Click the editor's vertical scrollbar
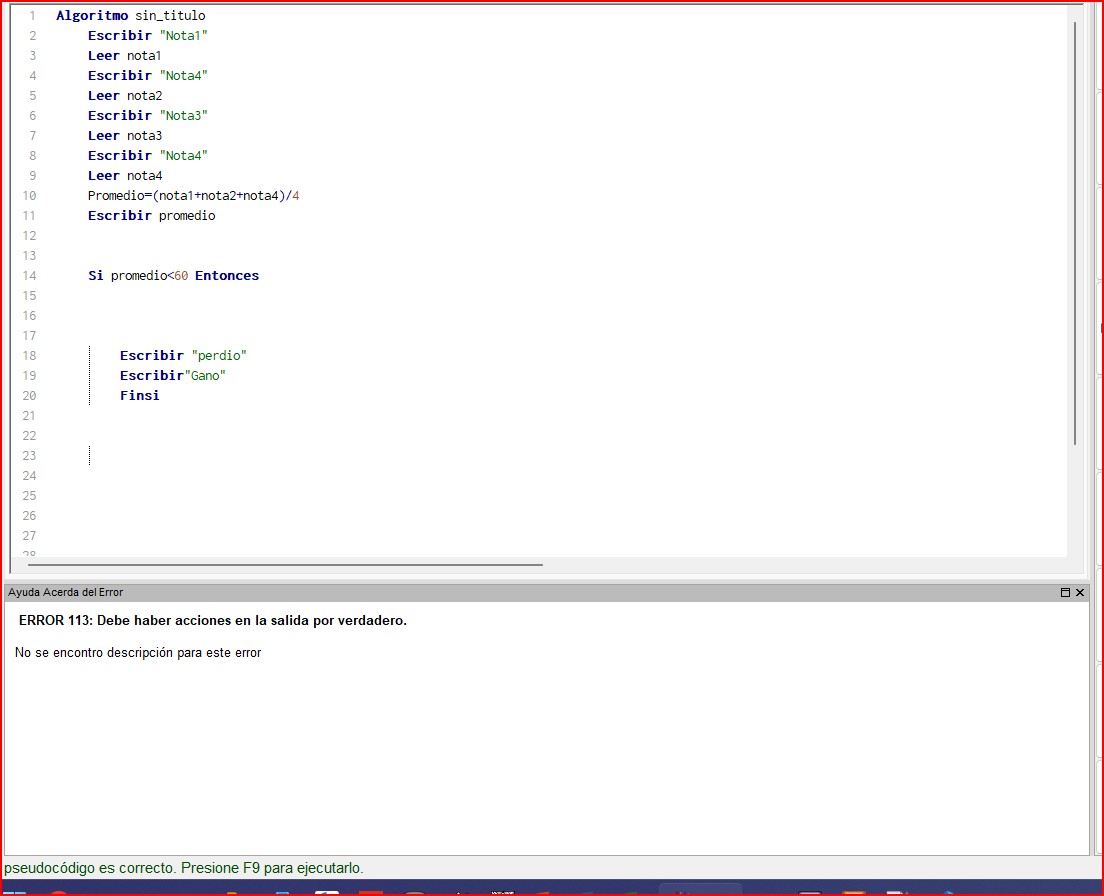The width and height of the screenshot is (1104, 896). click(x=1075, y=230)
